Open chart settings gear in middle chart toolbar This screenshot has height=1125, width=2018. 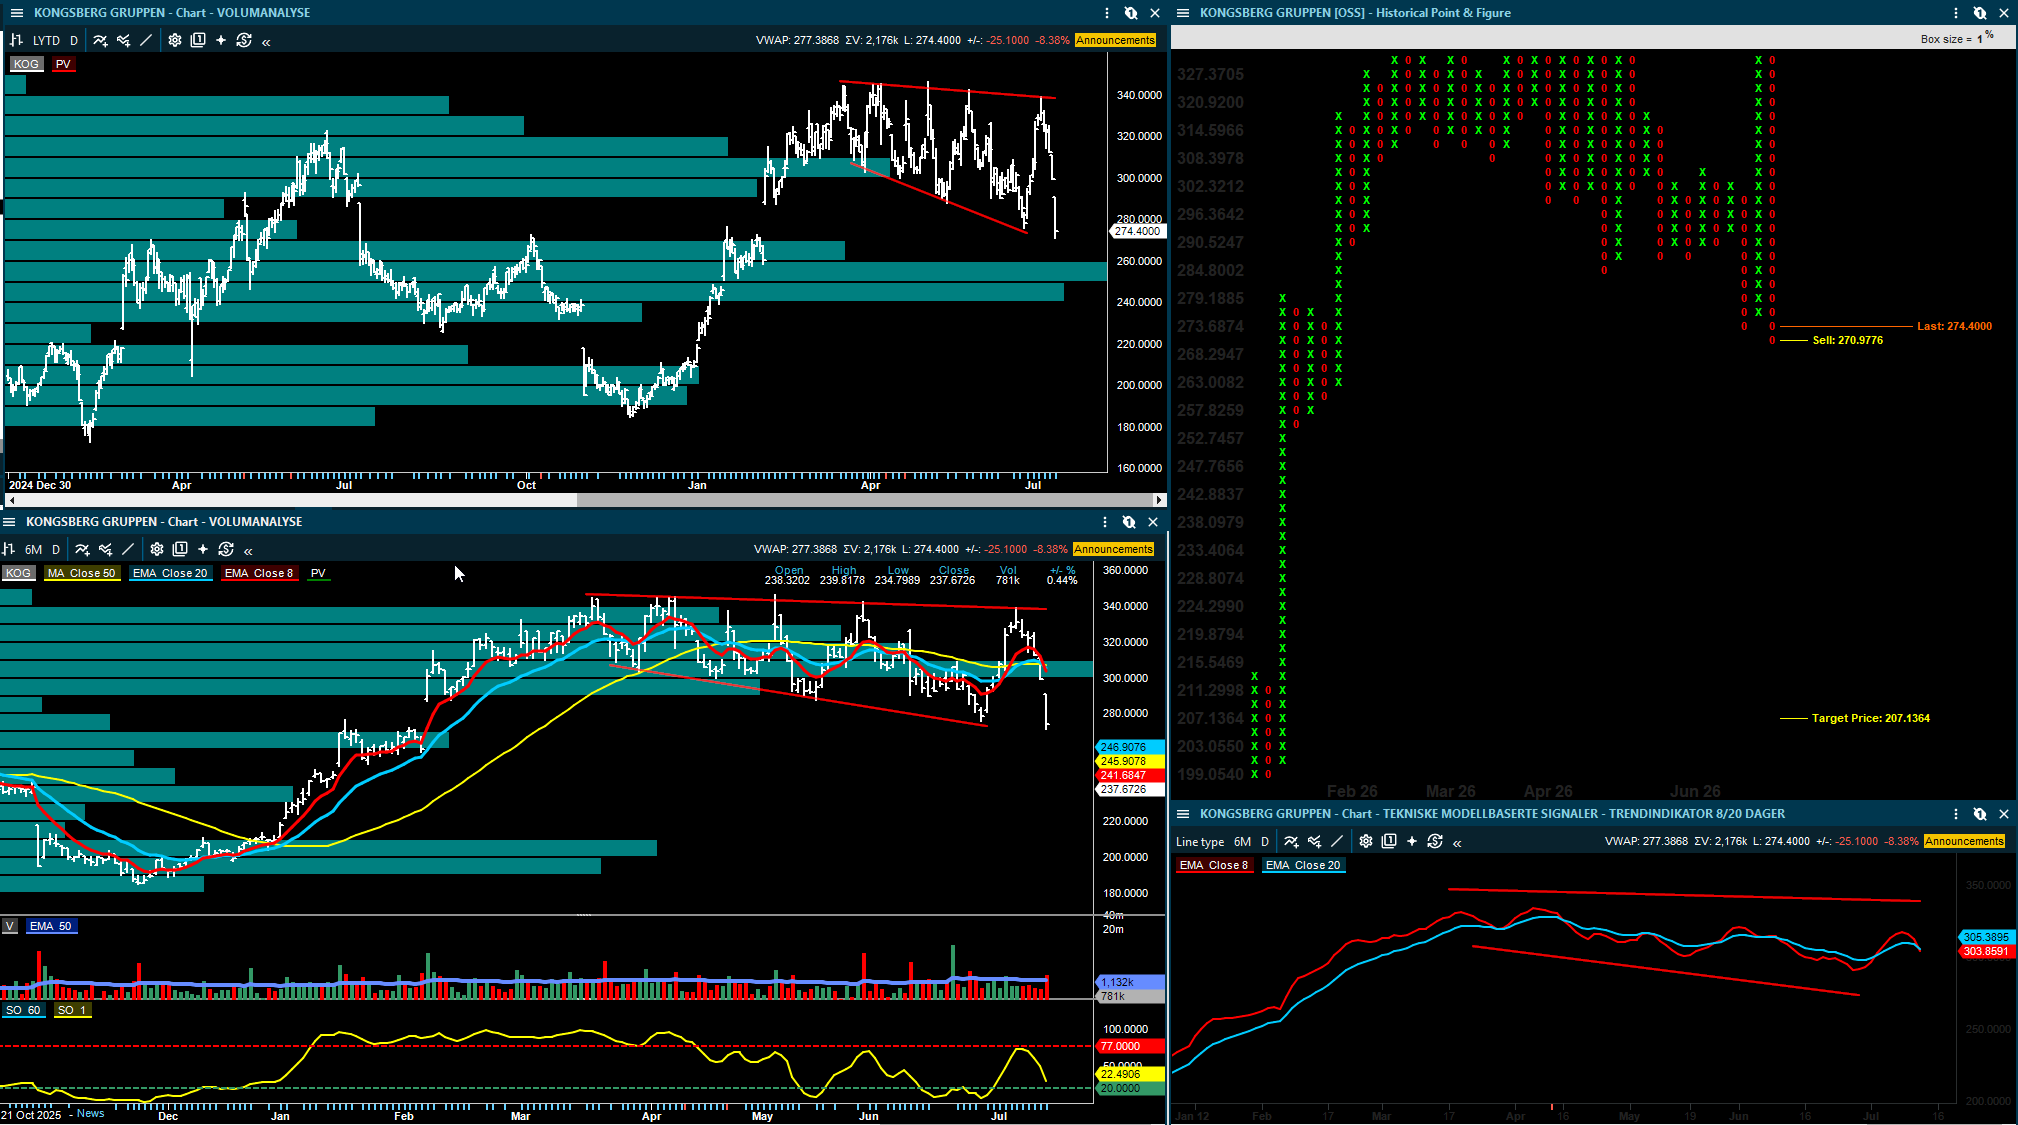coord(157,549)
